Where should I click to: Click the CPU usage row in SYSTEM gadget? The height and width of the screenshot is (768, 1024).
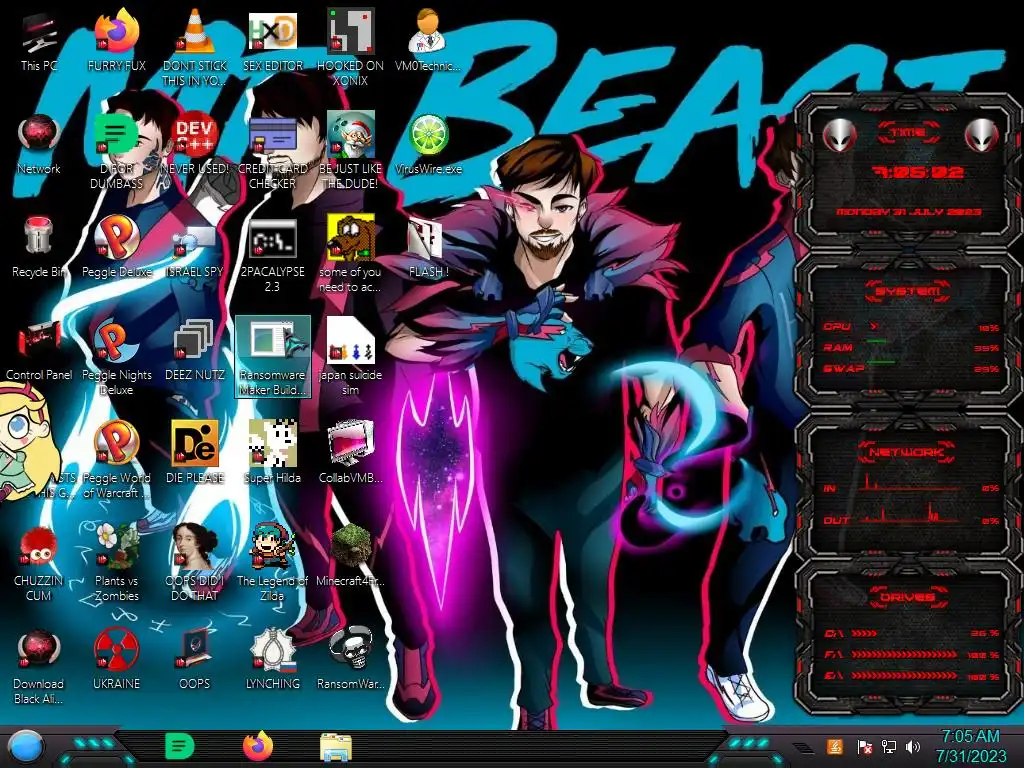click(x=911, y=327)
